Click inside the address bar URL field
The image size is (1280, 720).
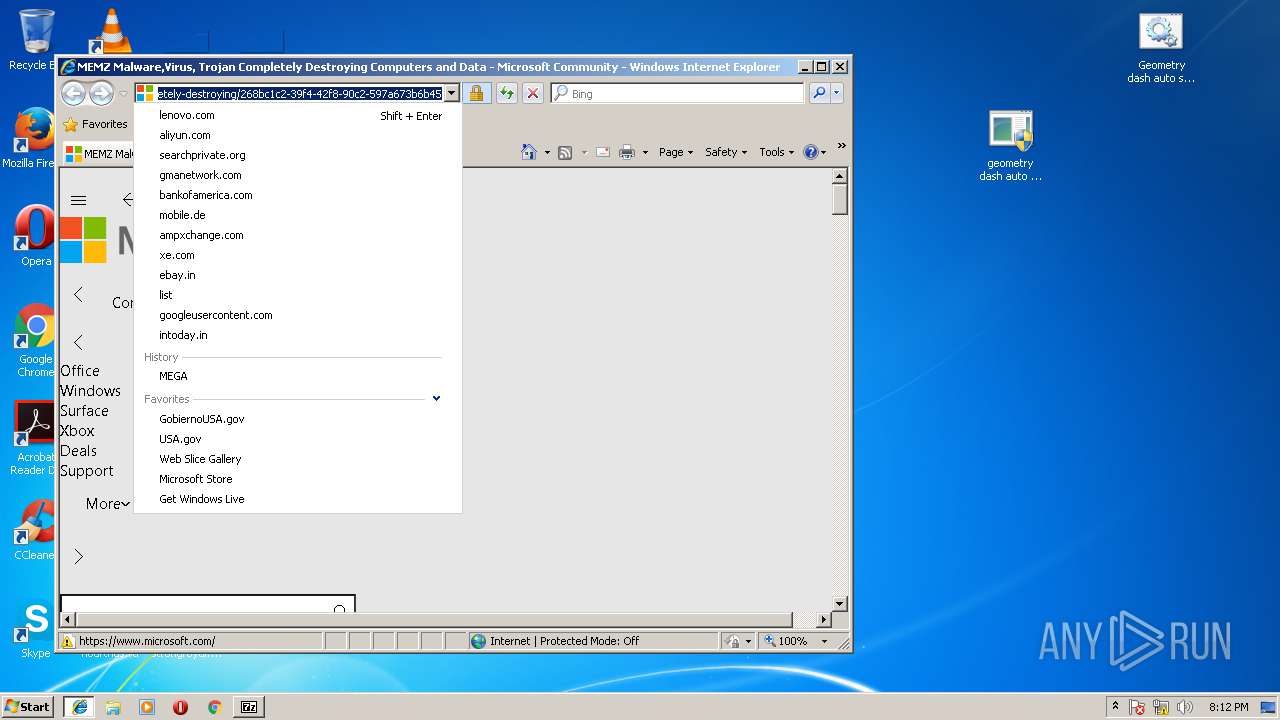(299, 93)
